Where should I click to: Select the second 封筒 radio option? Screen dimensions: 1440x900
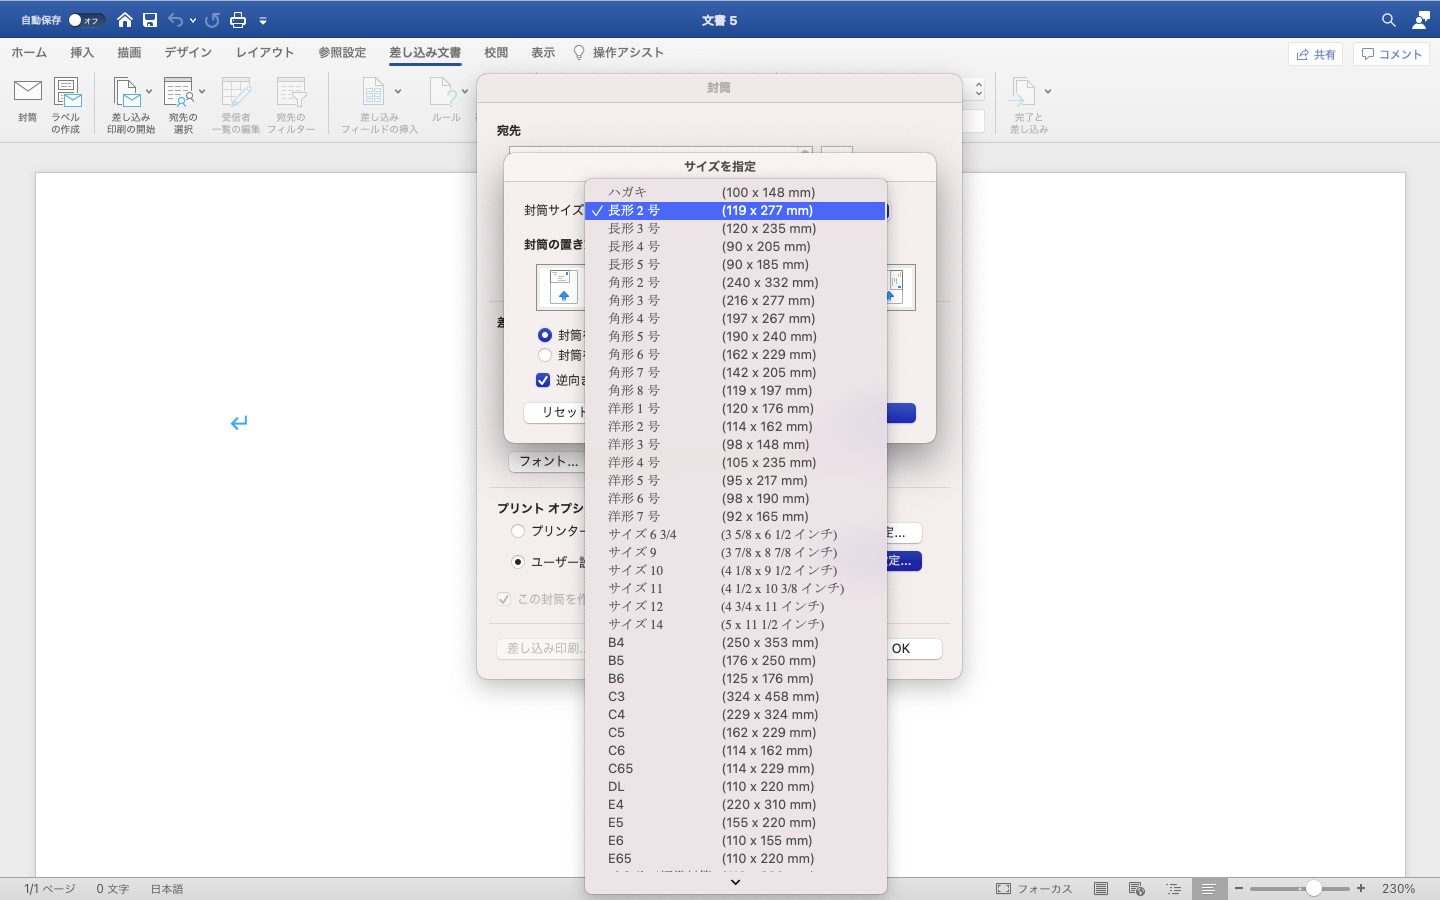pyautogui.click(x=545, y=355)
